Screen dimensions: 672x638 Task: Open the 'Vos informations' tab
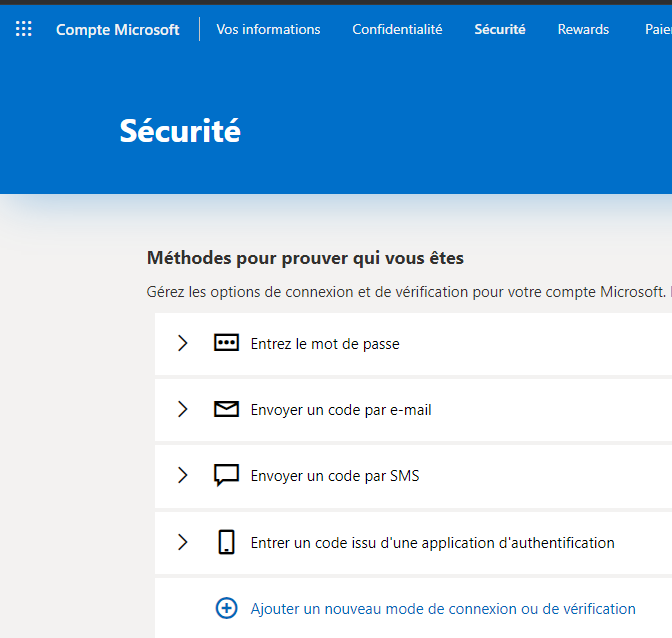268,29
